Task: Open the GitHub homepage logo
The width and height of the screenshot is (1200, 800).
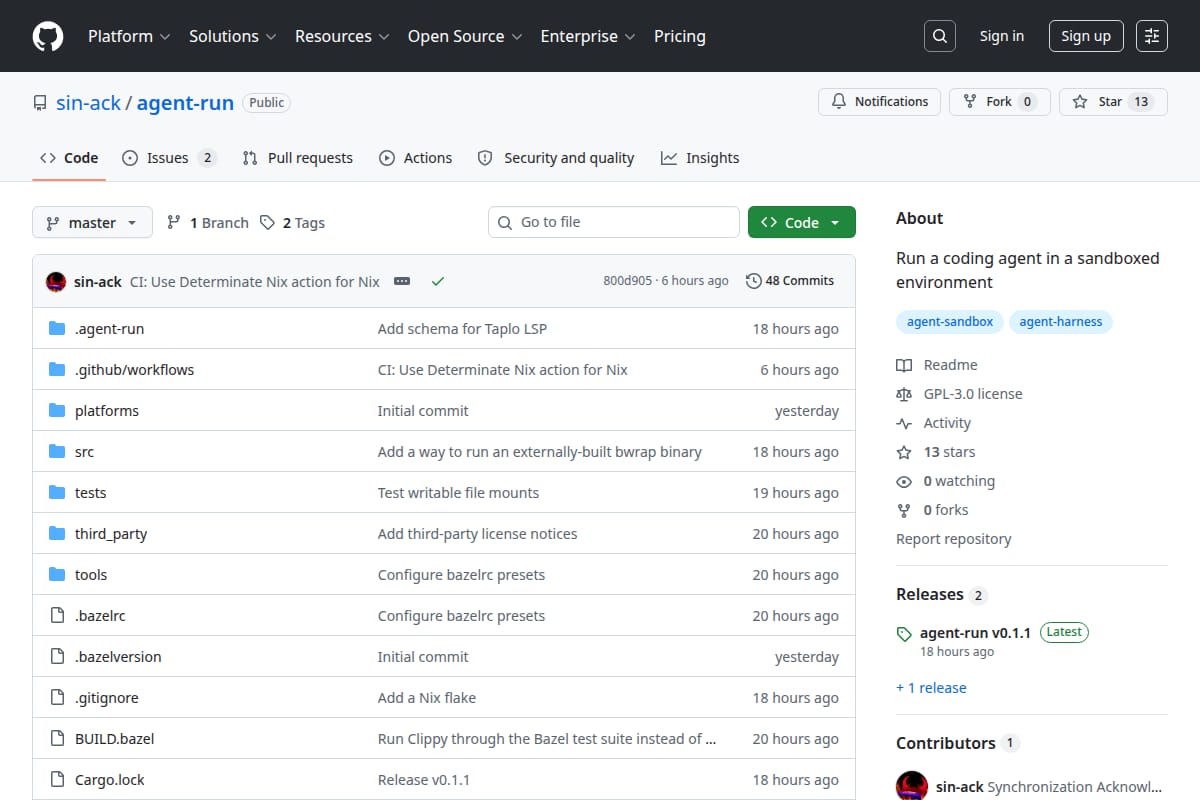Action: pos(48,36)
